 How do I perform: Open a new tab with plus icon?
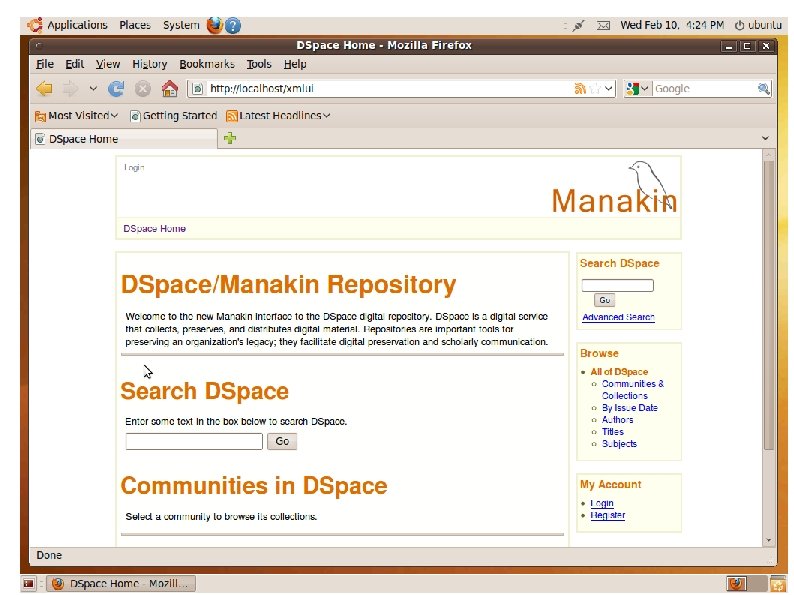[230, 138]
